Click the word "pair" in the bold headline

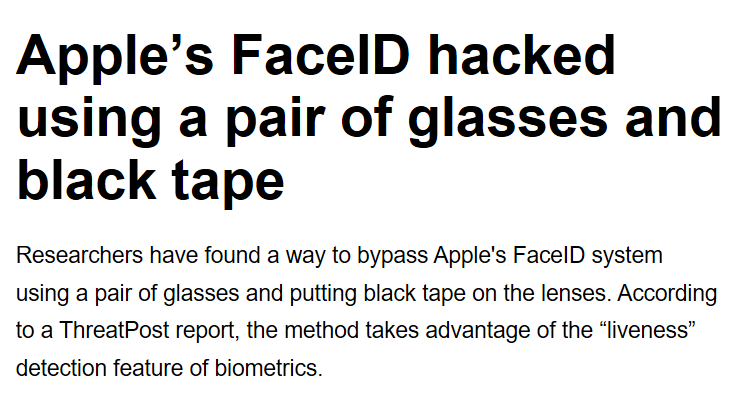(x=276, y=121)
